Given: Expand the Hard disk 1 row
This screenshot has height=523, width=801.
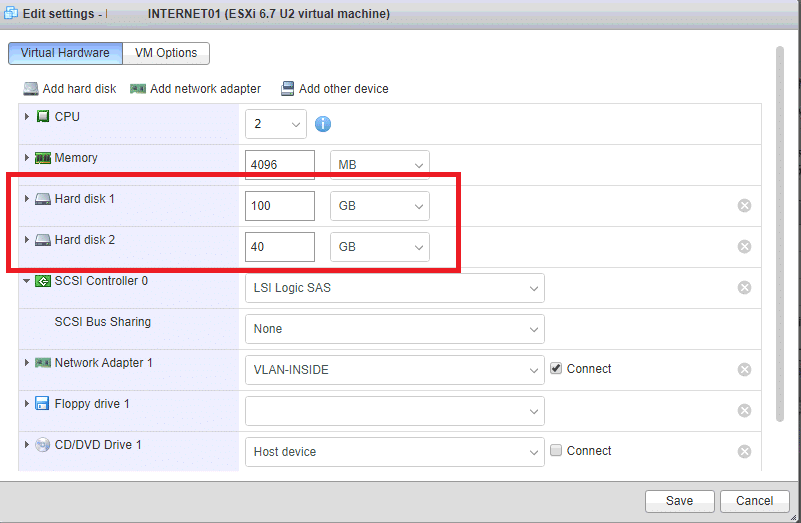Looking at the screenshot, I should [27, 199].
